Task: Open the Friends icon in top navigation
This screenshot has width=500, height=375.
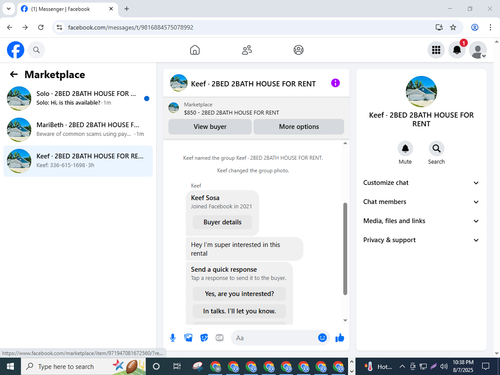Action: (247, 50)
